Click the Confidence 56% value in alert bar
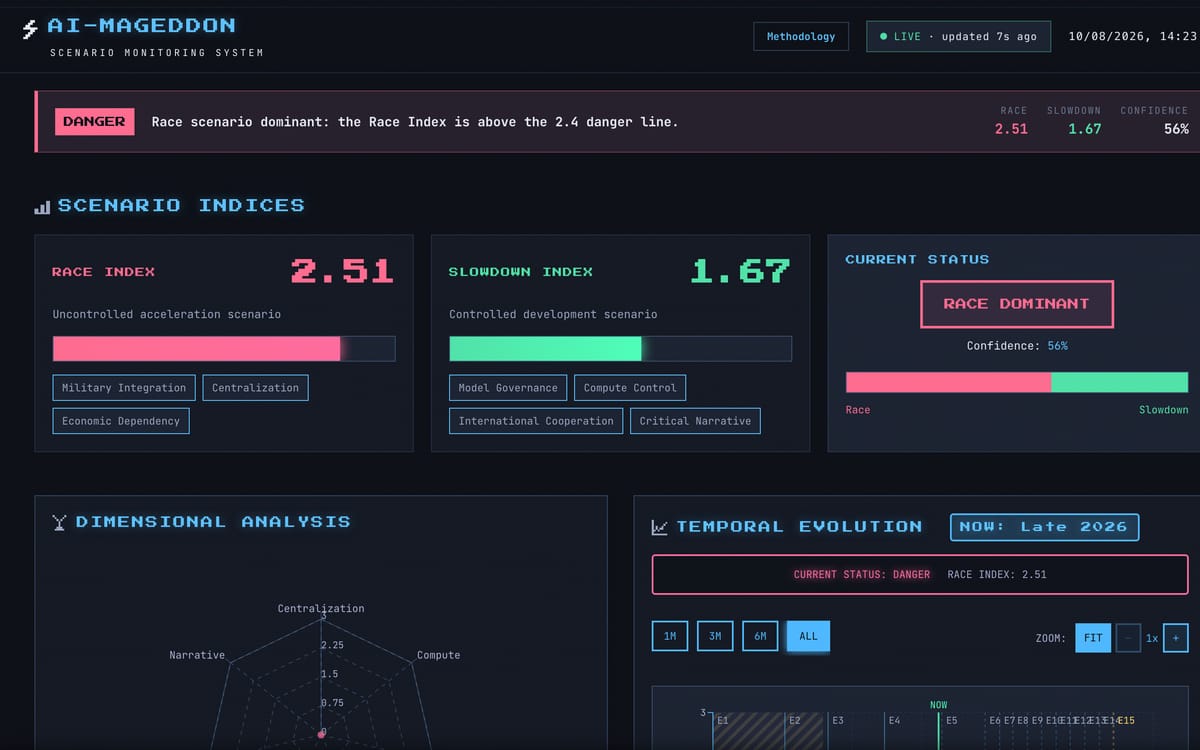Viewport: 1200px width, 750px height. click(1176, 129)
